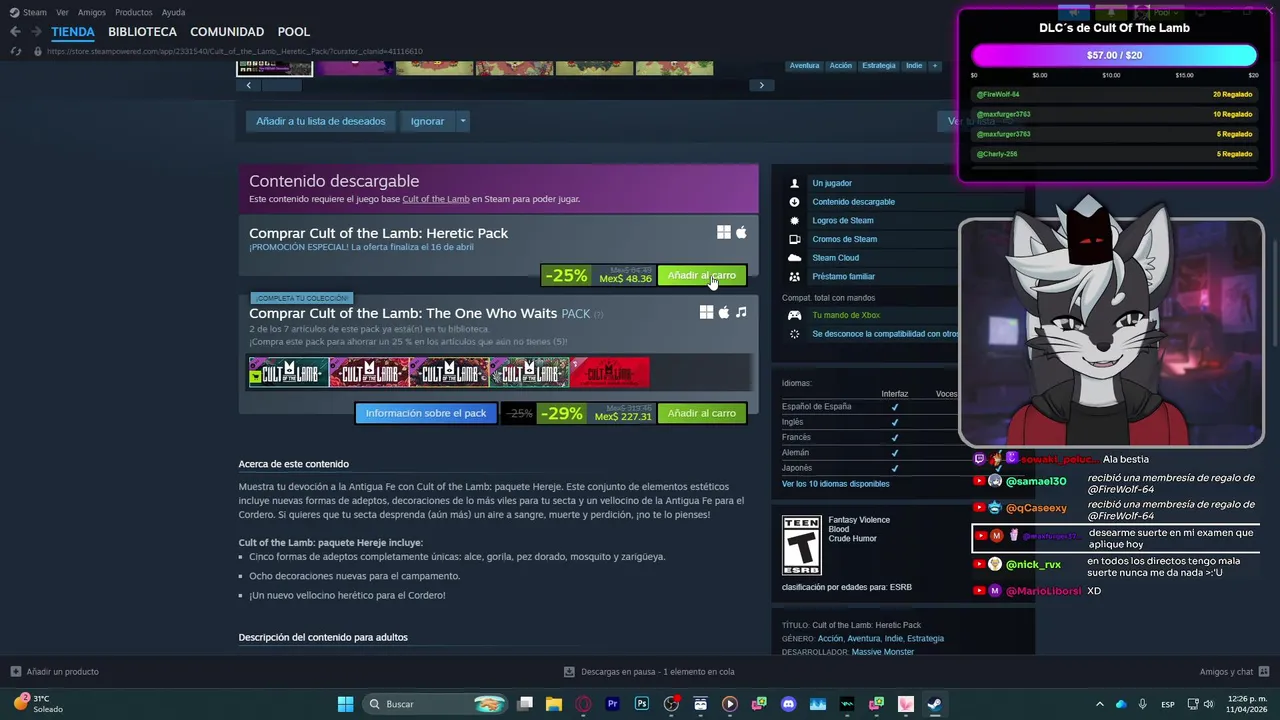Open the Steam menu
1280x720 pixels.
click(x=29, y=12)
